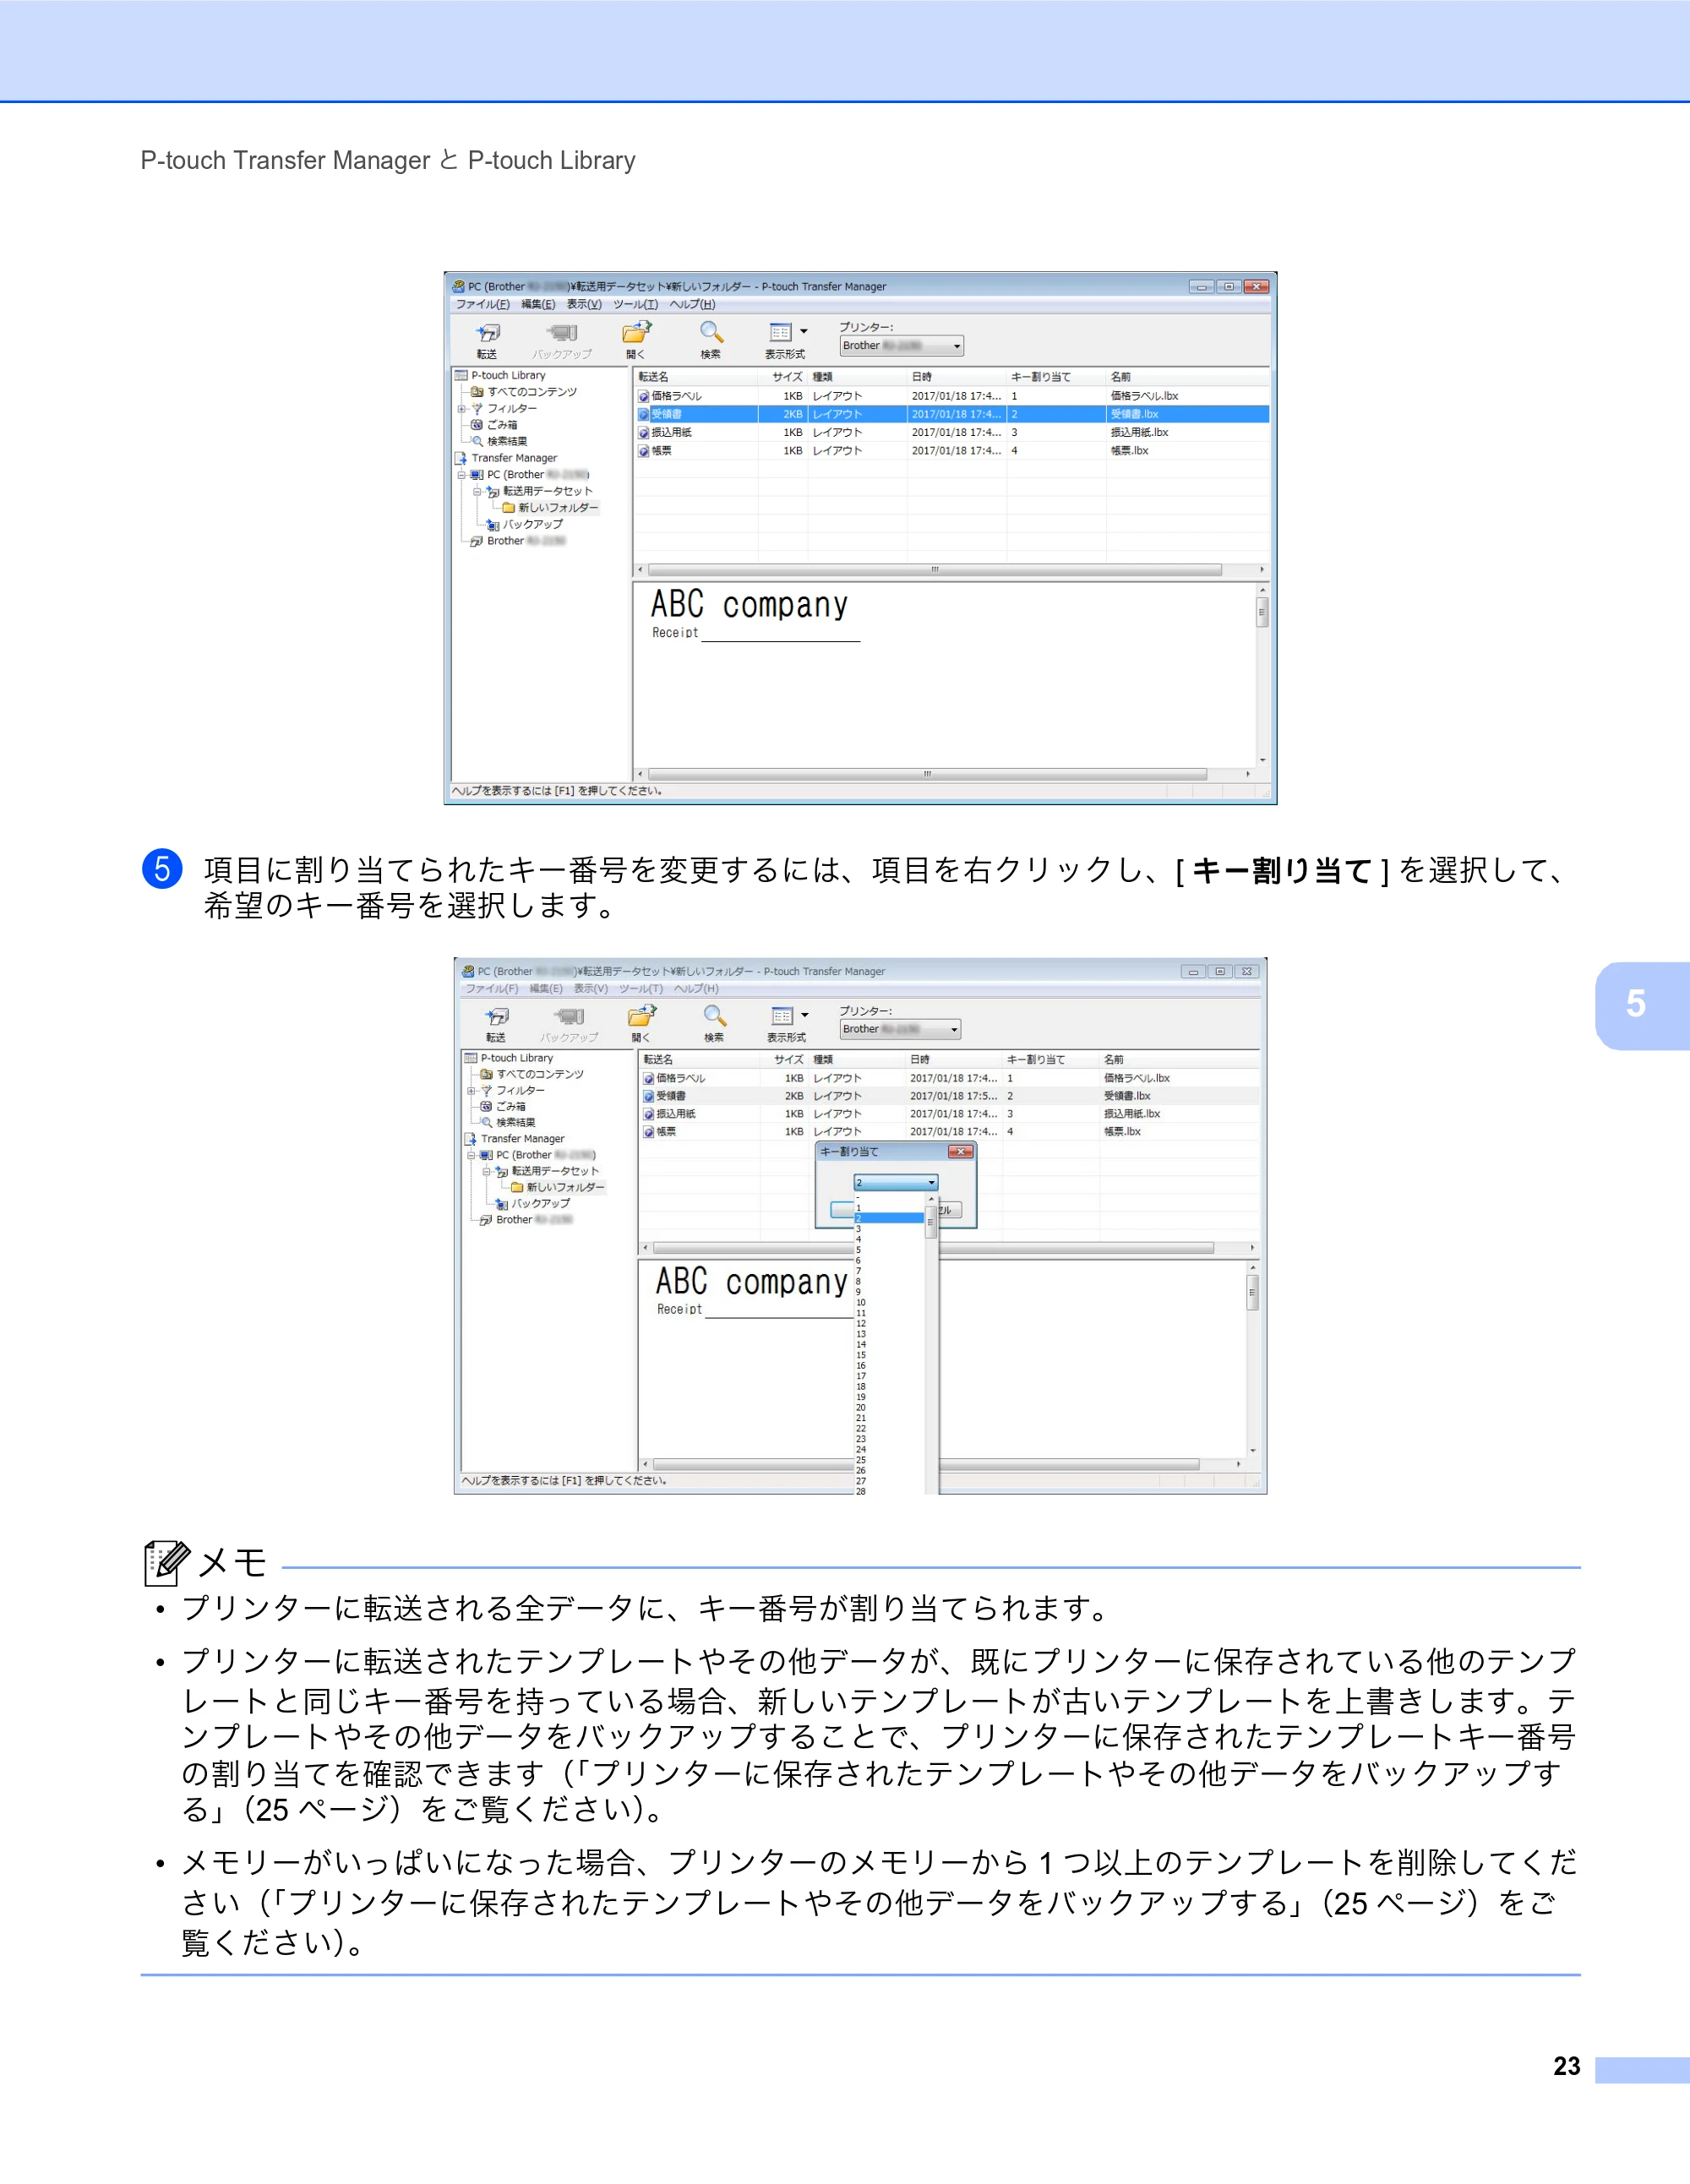Expand フィルター node in first screenshot tree
The width and height of the screenshot is (1690, 2184).
pos(462,409)
